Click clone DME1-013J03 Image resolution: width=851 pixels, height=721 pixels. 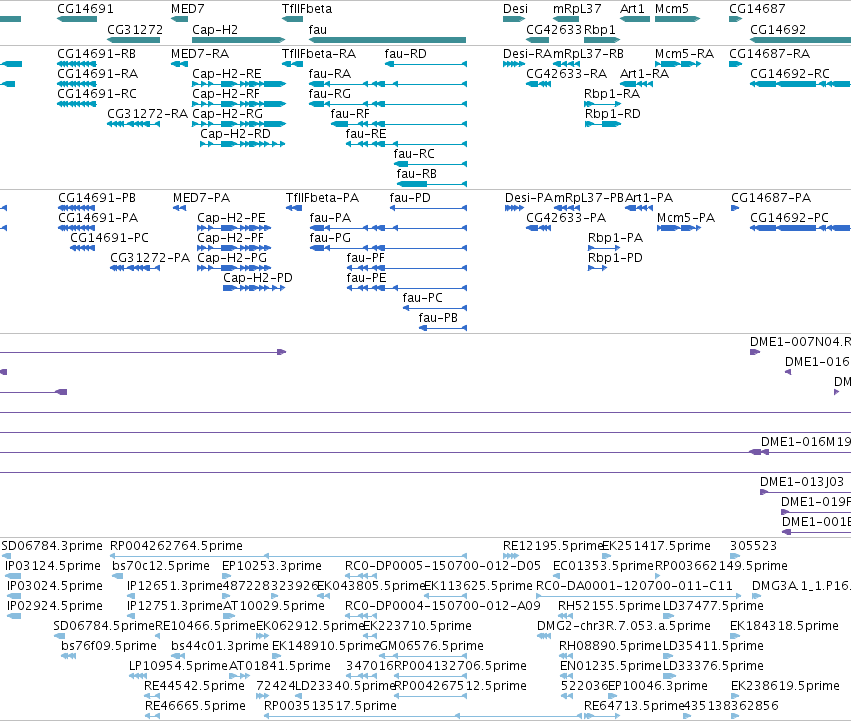[805, 492]
